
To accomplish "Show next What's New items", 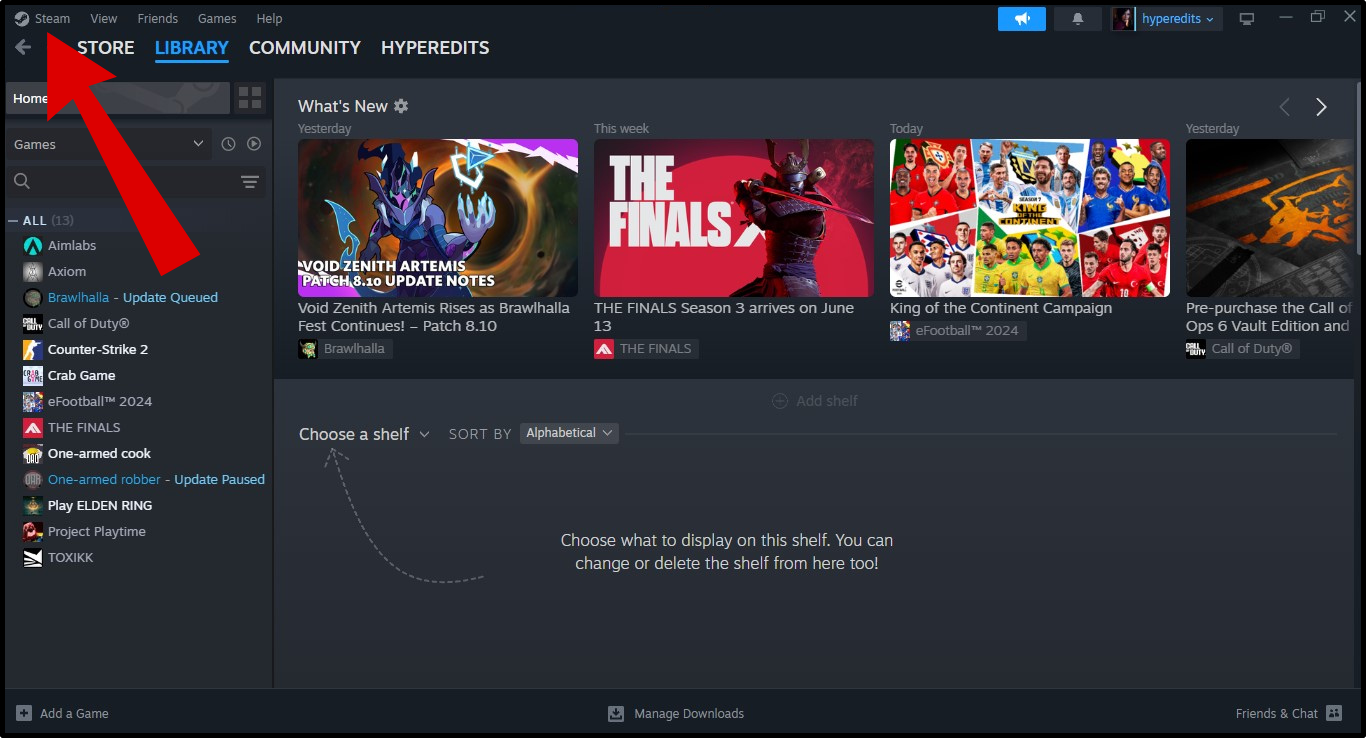I will [1321, 107].
